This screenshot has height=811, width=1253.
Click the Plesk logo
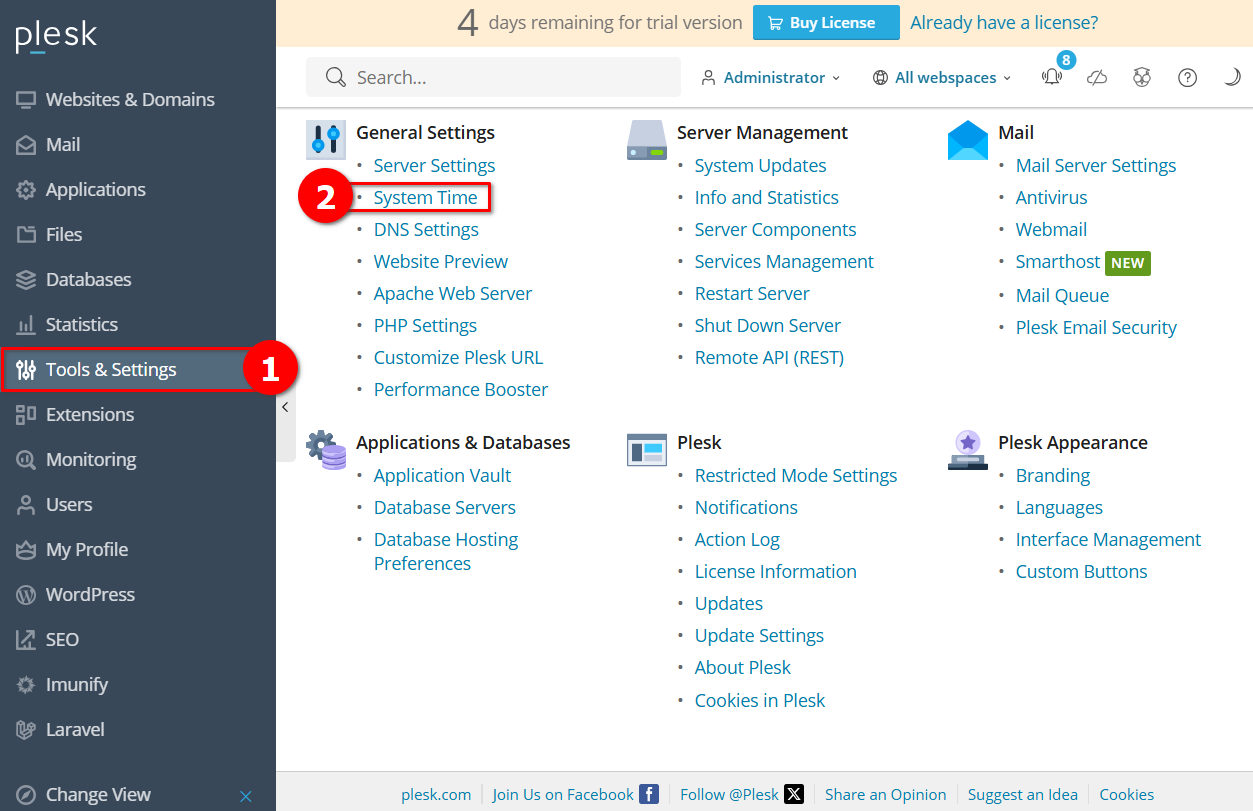coord(56,37)
